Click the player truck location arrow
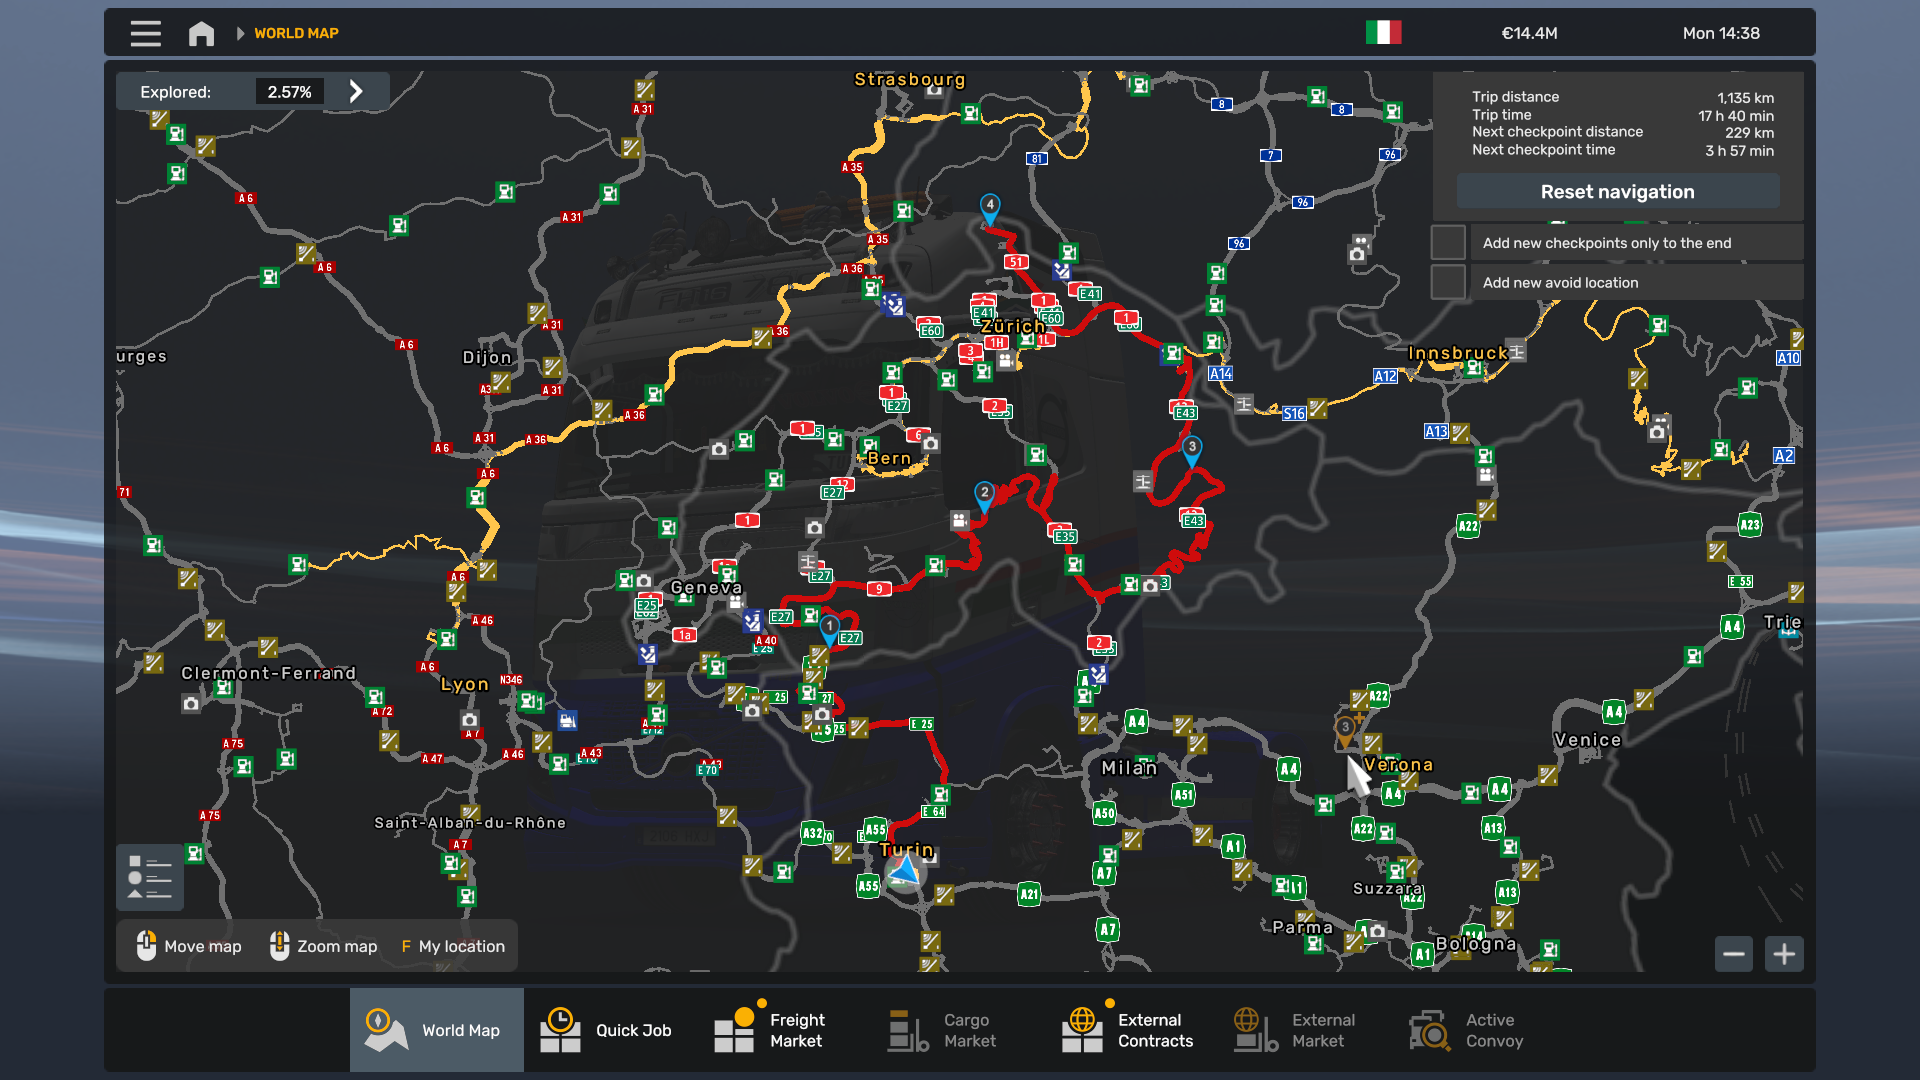The height and width of the screenshot is (1080, 1920). pos(905,872)
